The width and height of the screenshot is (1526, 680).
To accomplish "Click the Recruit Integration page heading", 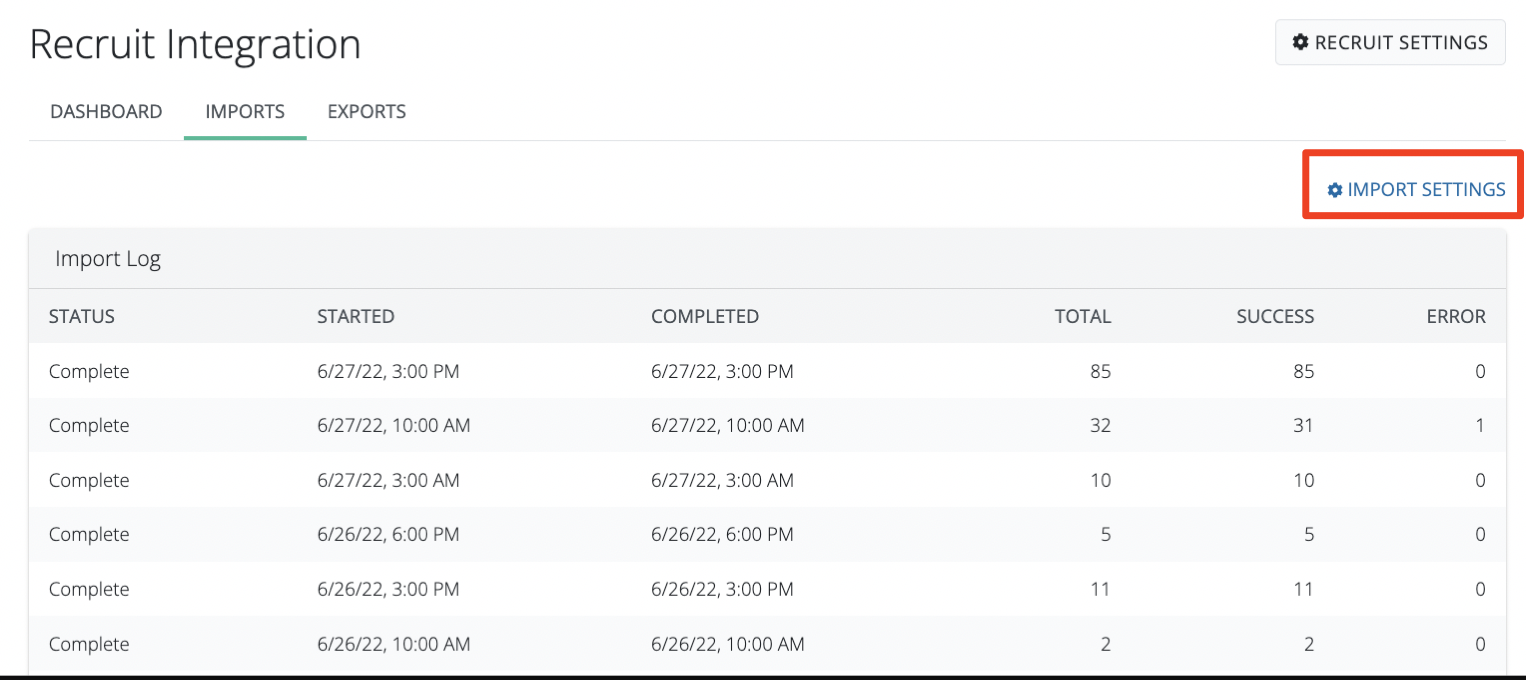I will pos(195,45).
